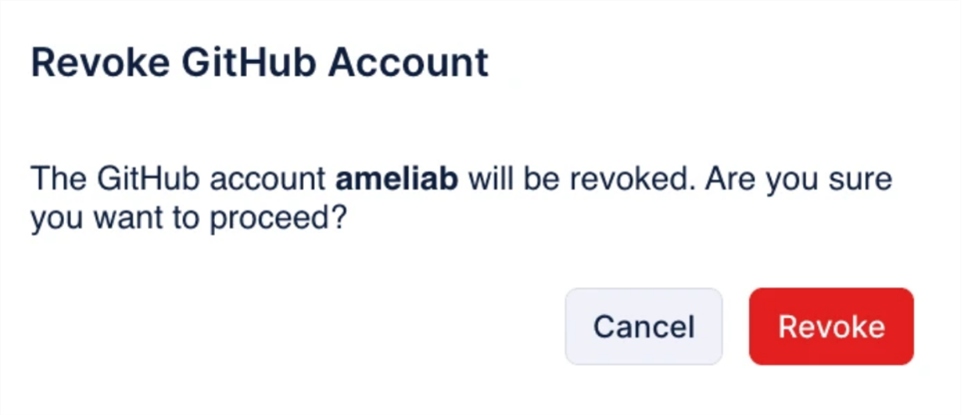Click "The GitHub account" in the body text

pyautogui.click(x=178, y=181)
